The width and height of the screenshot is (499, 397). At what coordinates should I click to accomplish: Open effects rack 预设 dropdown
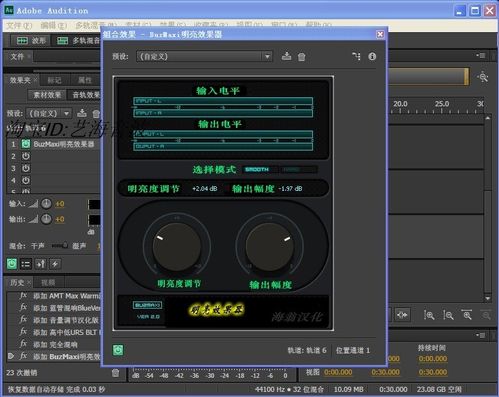pos(49,114)
